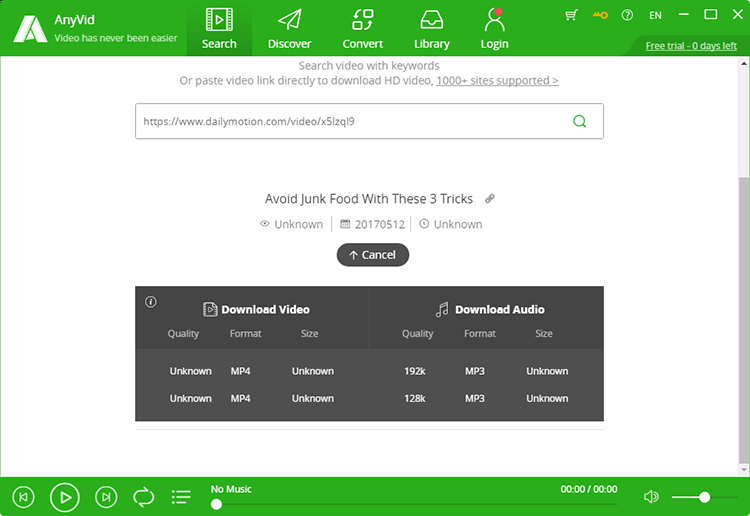Click the previous track button
The image size is (750, 516).
pyautogui.click(x=23, y=497)
